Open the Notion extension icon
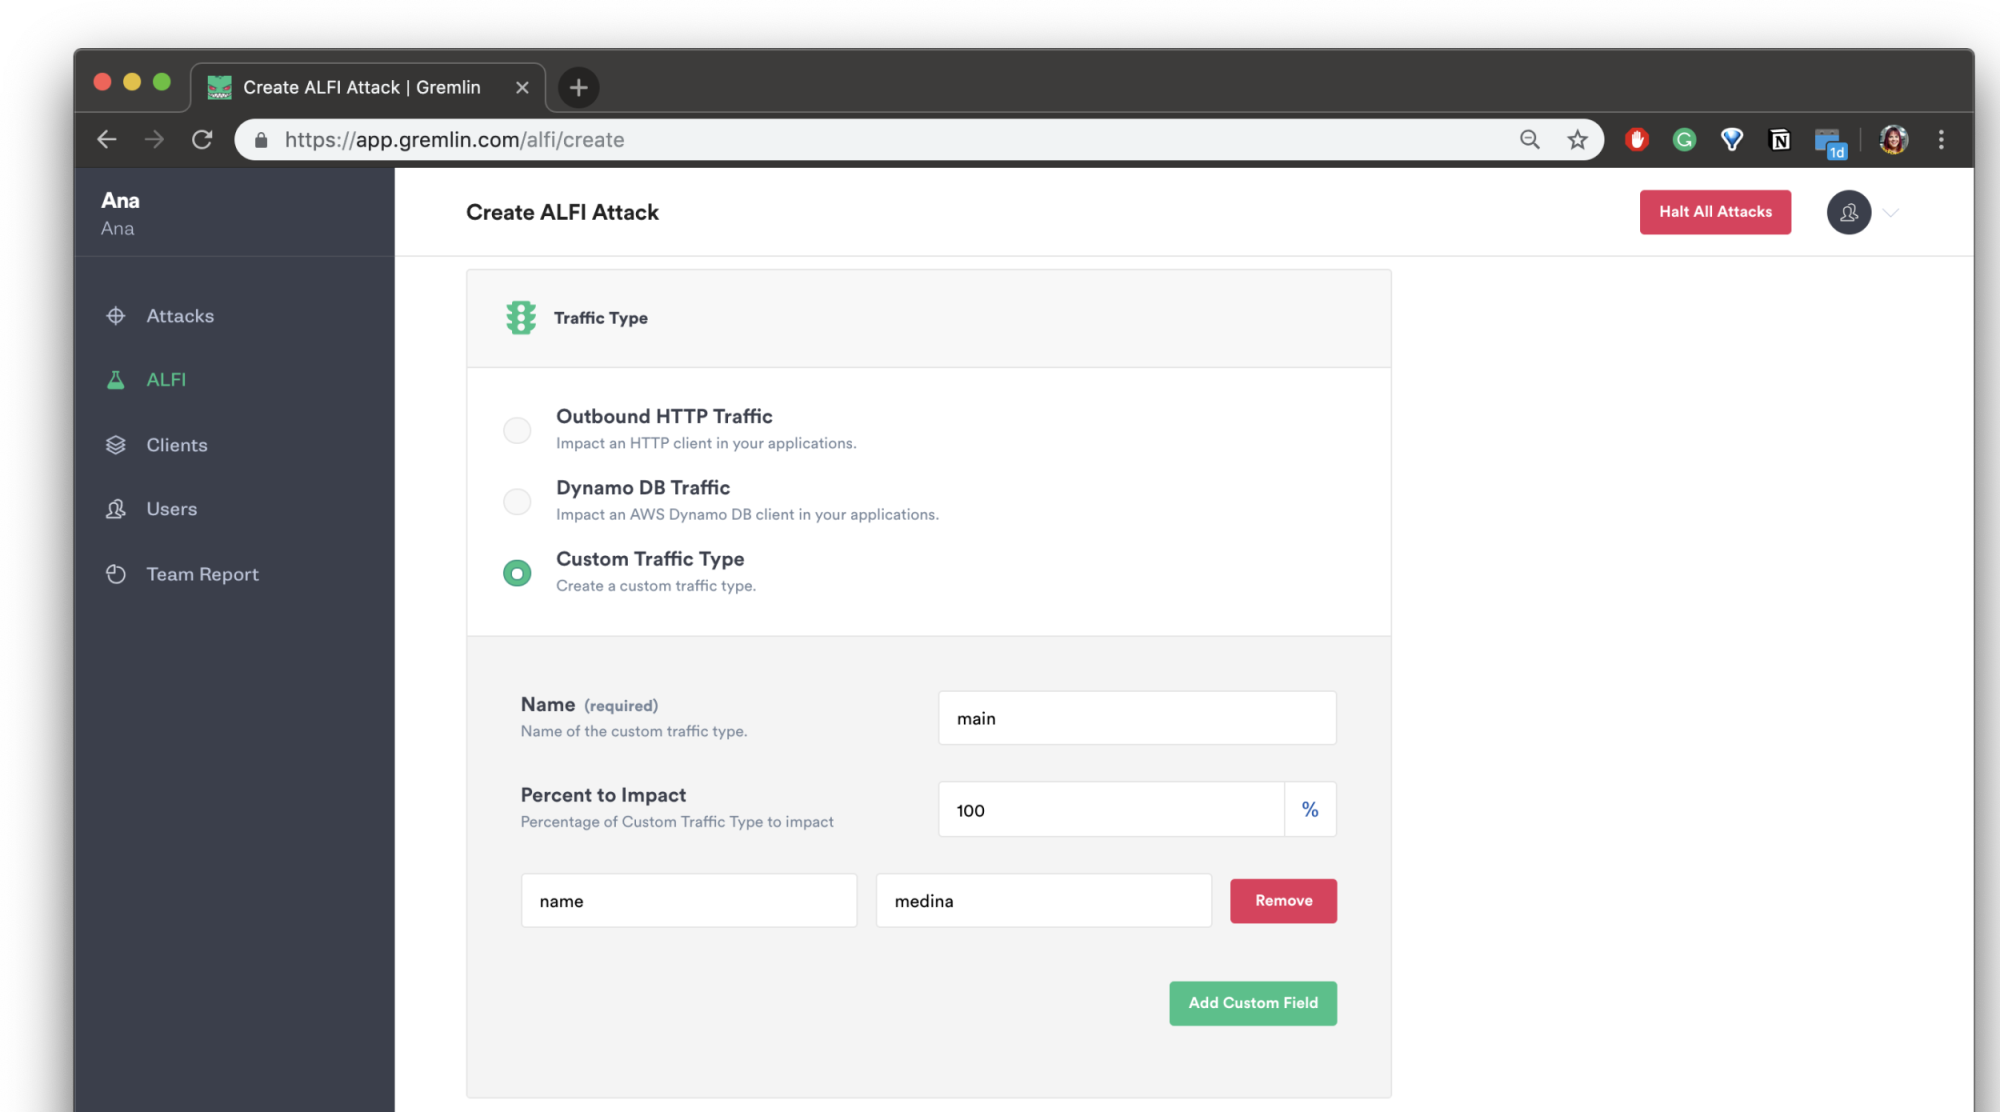 click(1780, 140)
